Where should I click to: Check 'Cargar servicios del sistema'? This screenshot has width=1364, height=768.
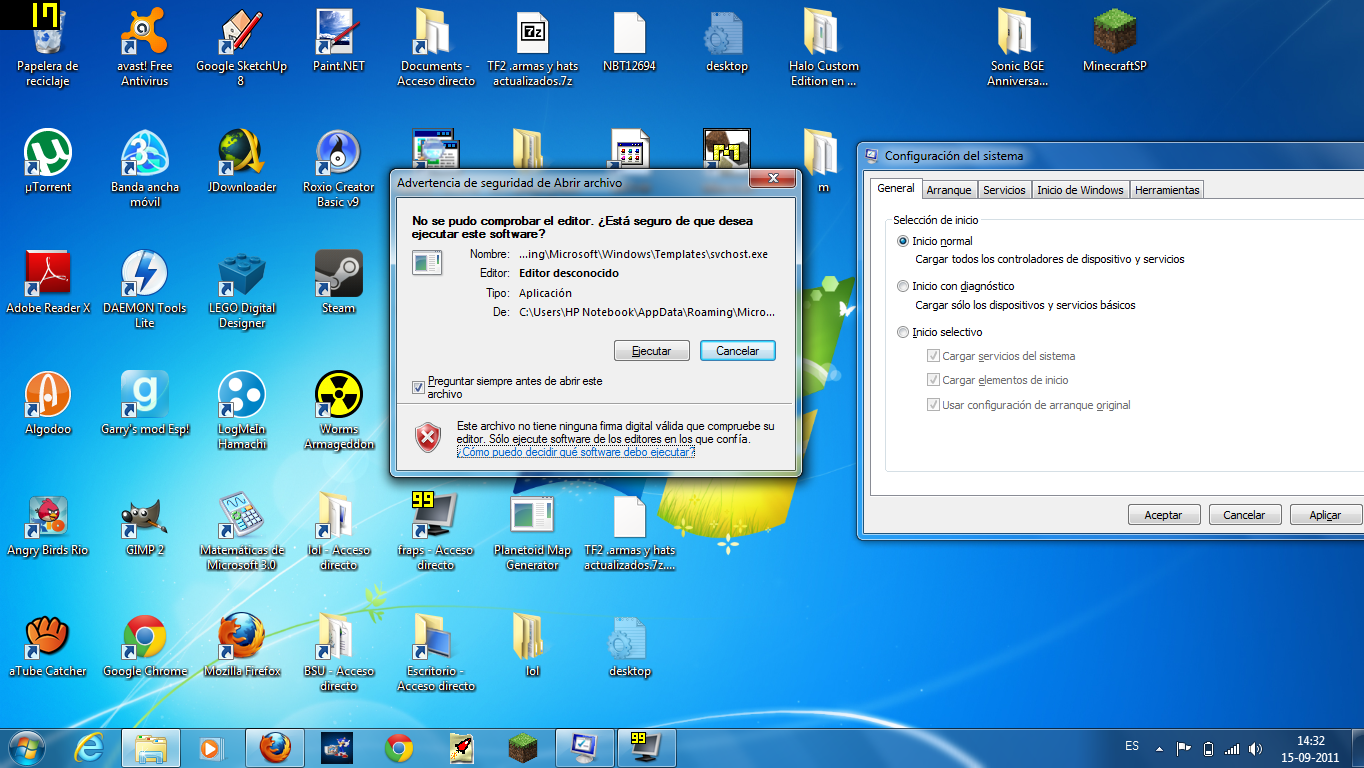(x=933, y=356)
